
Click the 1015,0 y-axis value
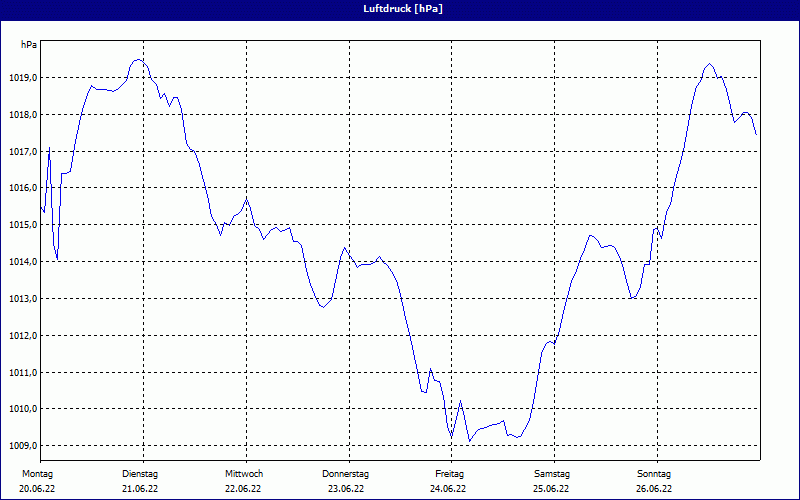click(21, 225)
